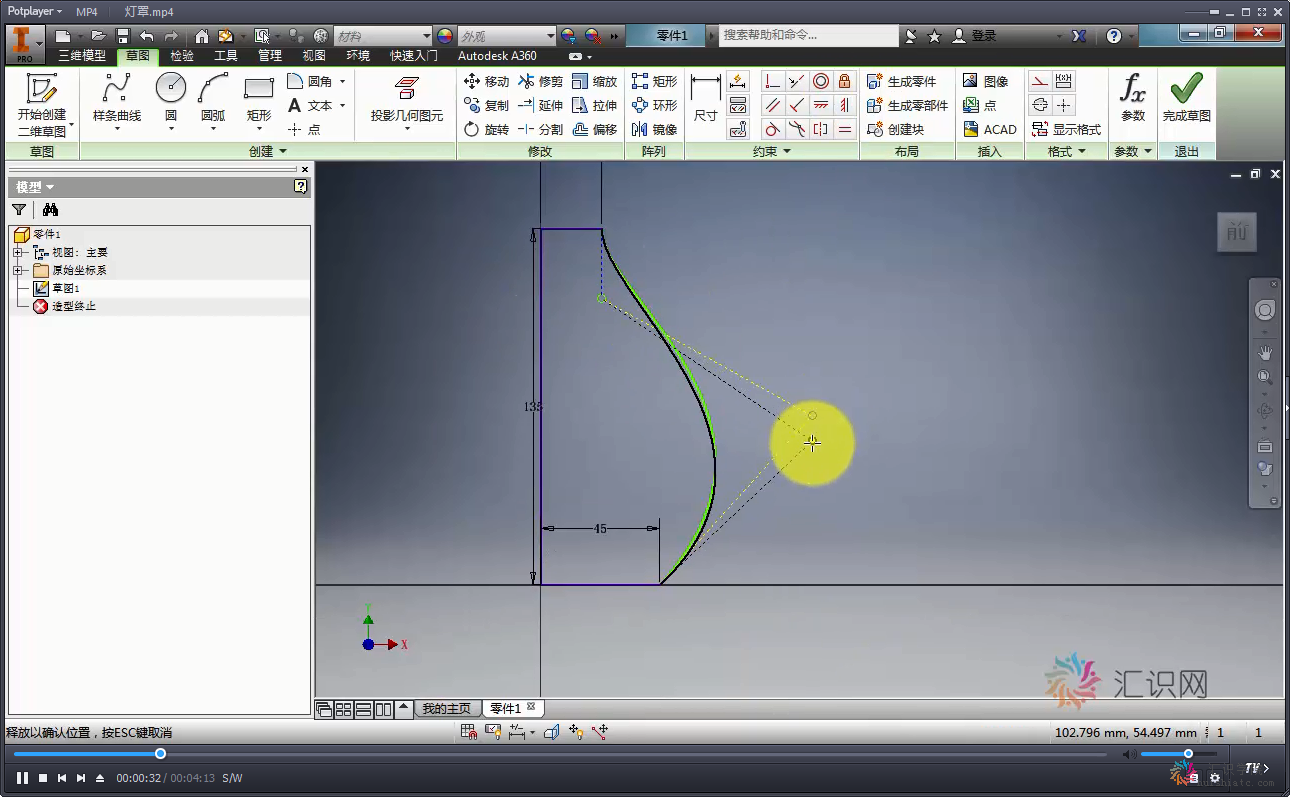Open the 管理 ribbon tab
Viewport: 1290px width, 797px height.
pyautogui.click(x=270, y=56)
